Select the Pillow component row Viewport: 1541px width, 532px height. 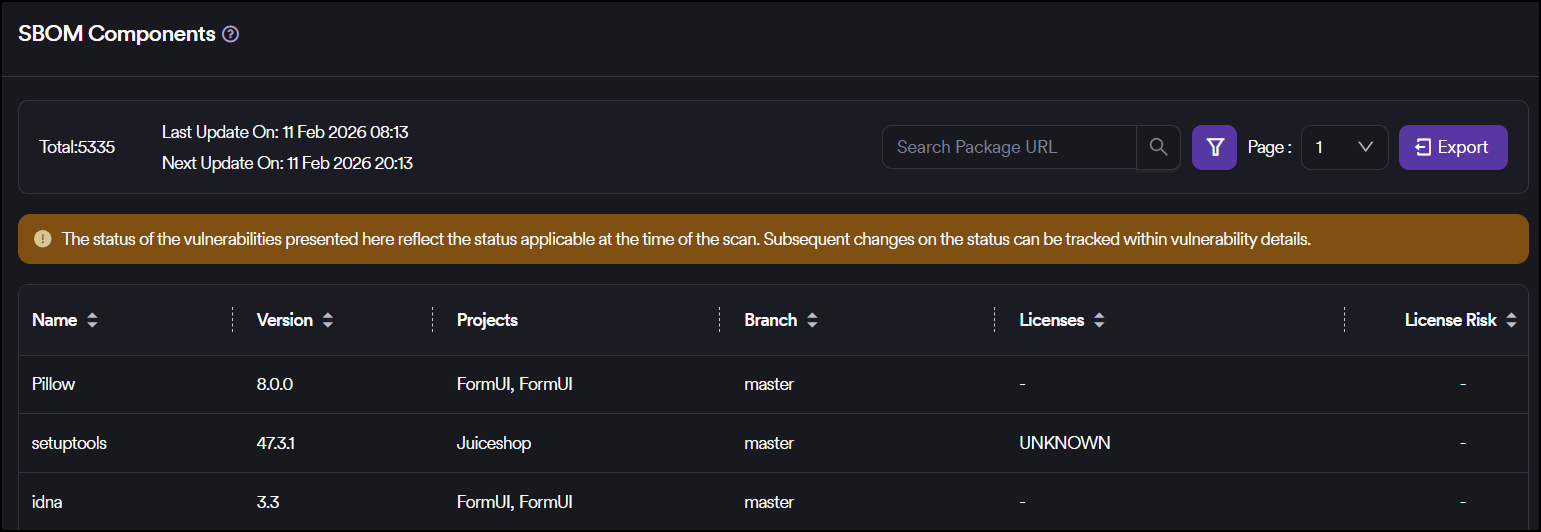tap(53, 384)
